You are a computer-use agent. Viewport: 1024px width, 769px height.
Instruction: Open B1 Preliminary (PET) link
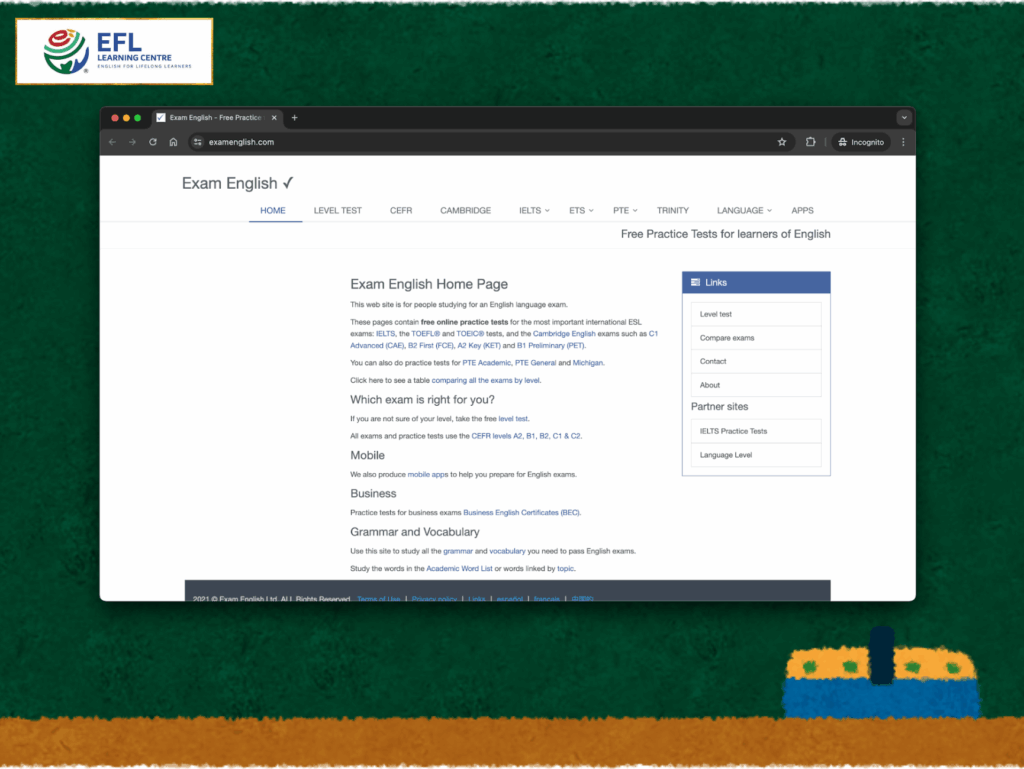pos(551,345)
